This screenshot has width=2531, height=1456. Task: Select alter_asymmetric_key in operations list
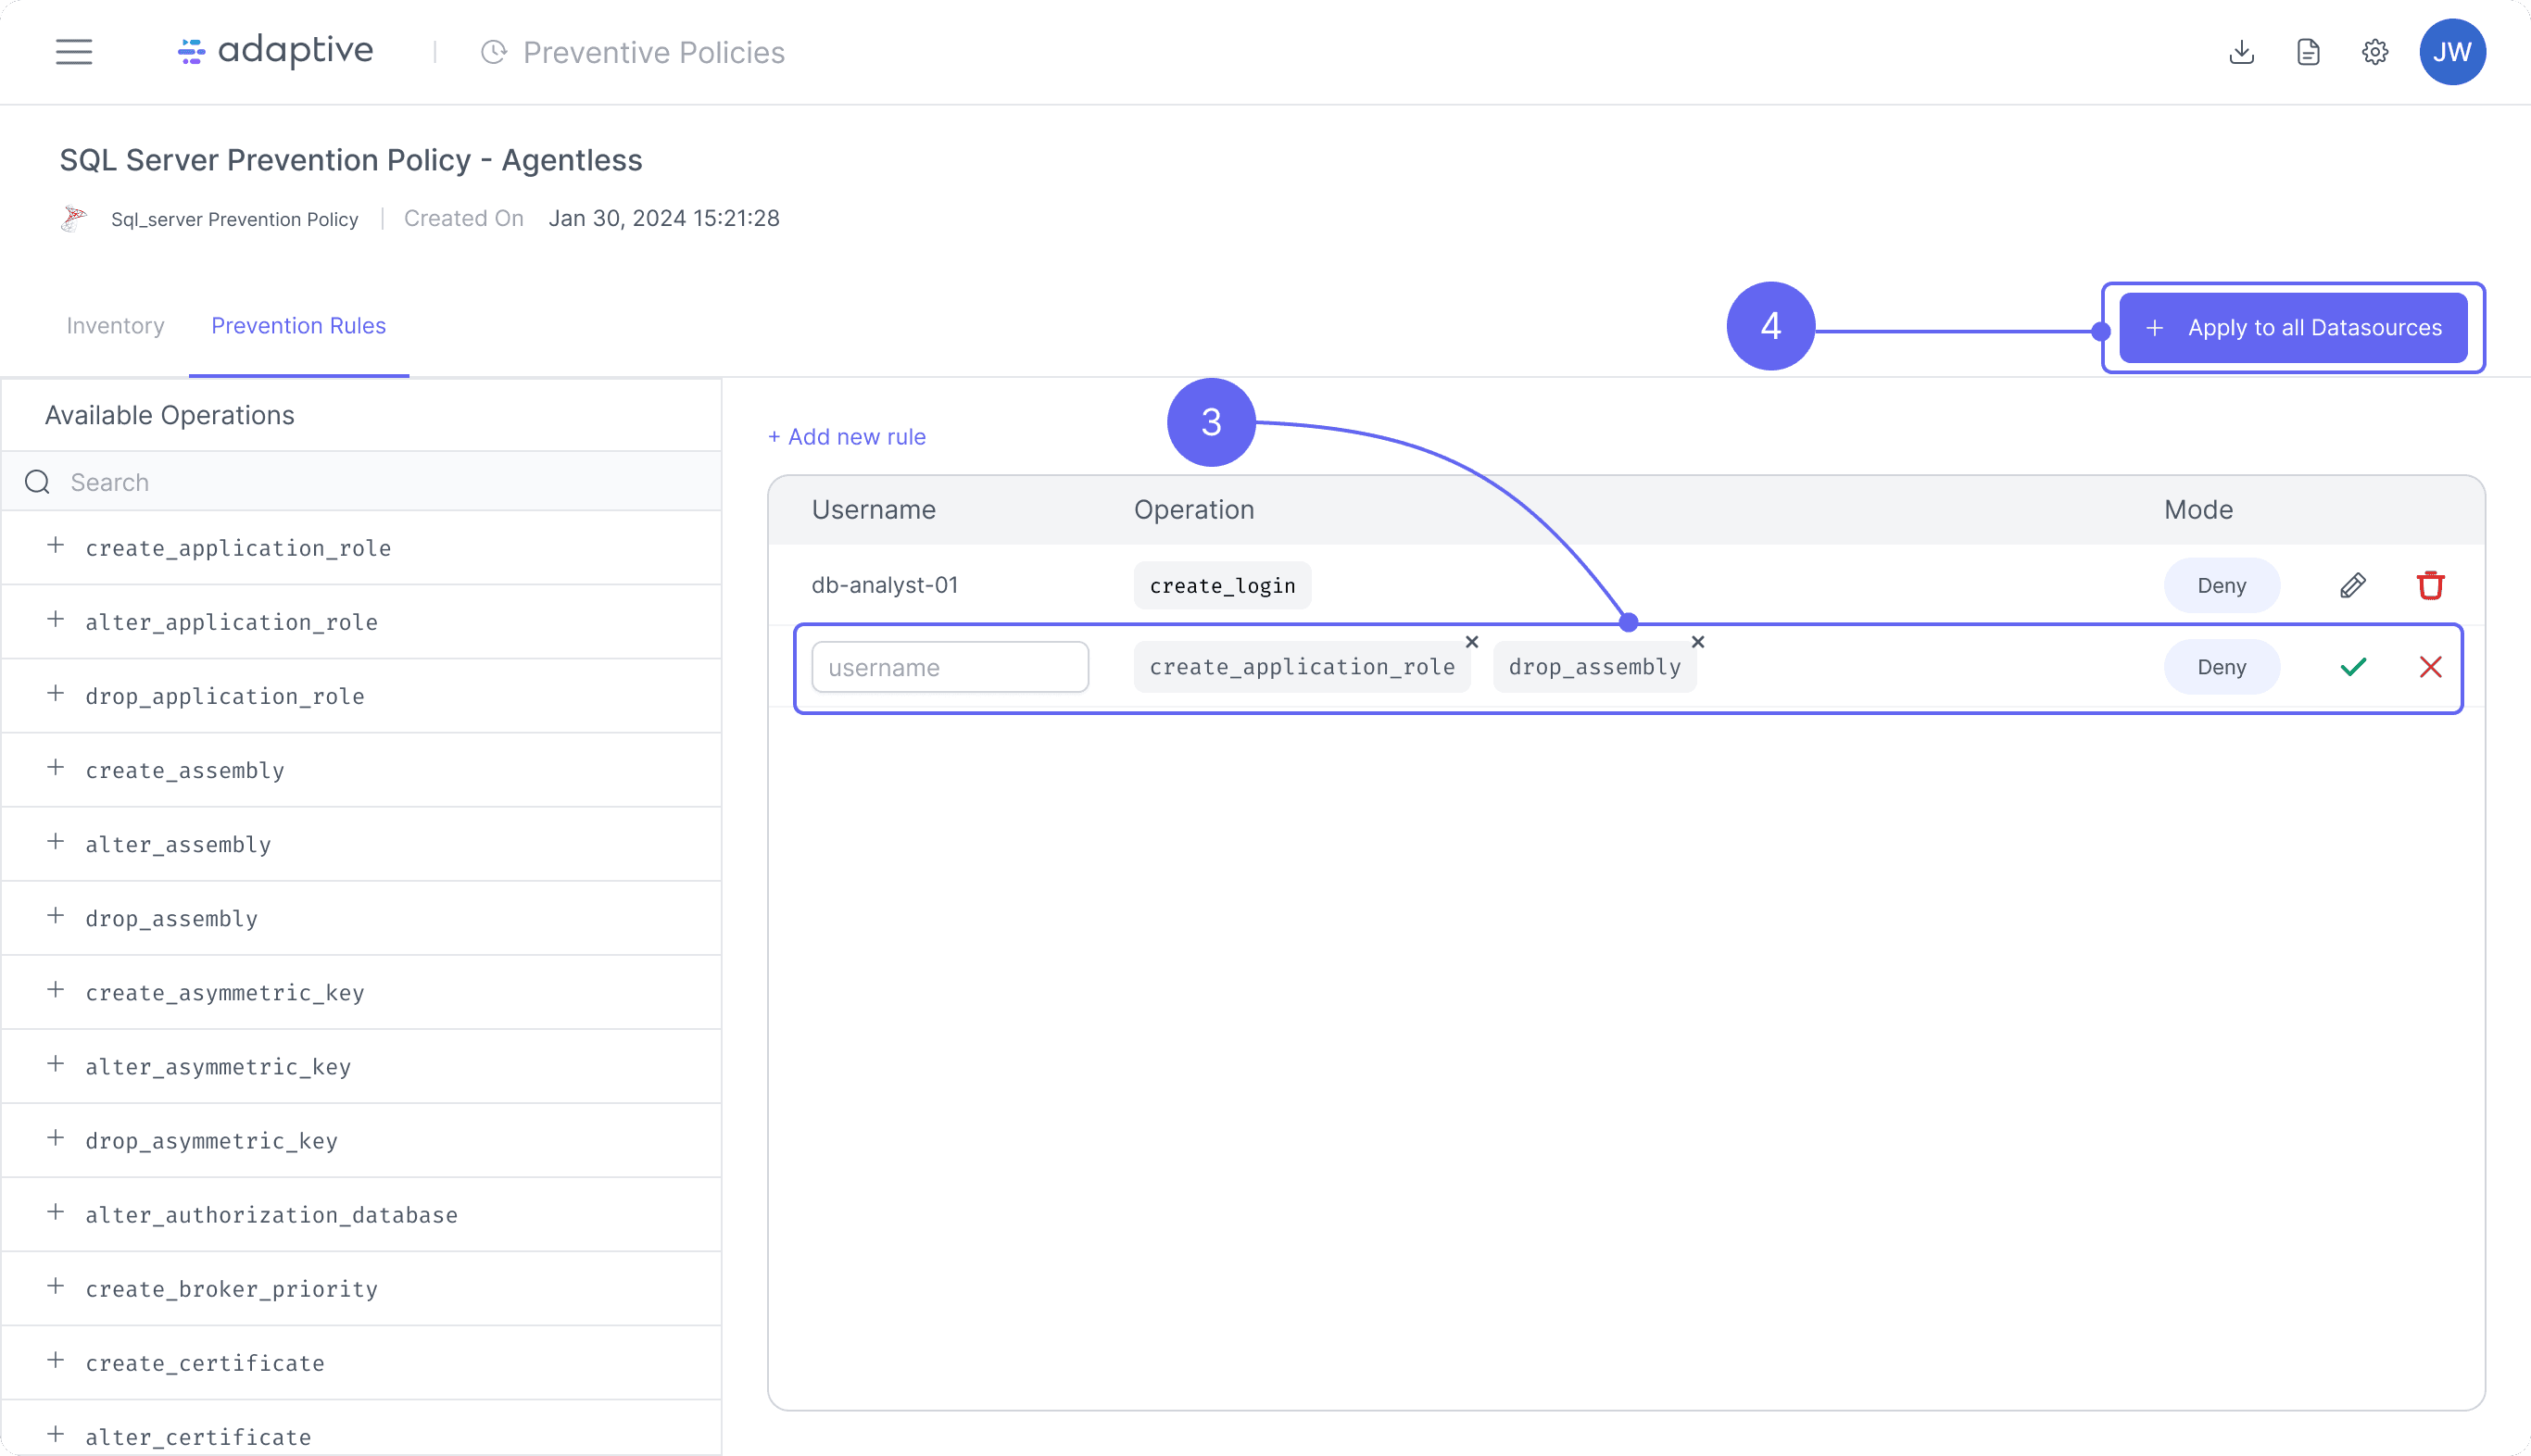pyautogui.click(x=218, y=1066)
